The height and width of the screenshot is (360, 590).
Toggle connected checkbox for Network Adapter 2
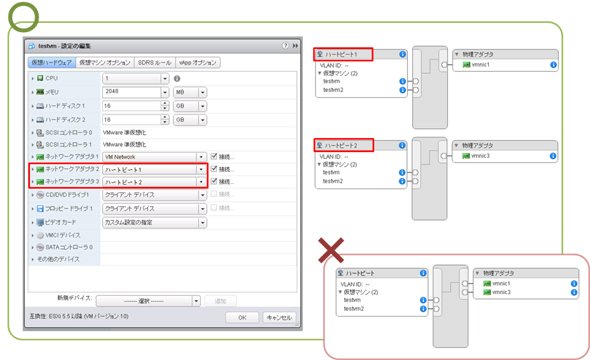(214, 169)
